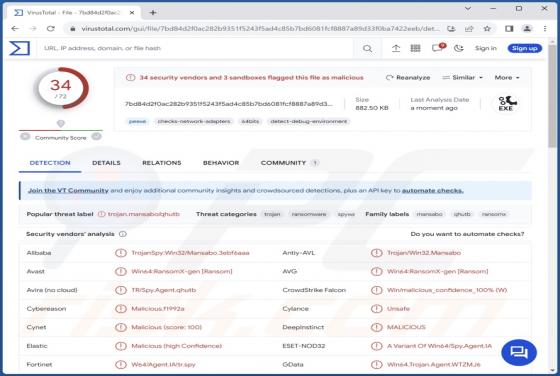Toggle dark mode moon icon
The height and width of the screenshot is (376, 560).
(x=459, y=48)
